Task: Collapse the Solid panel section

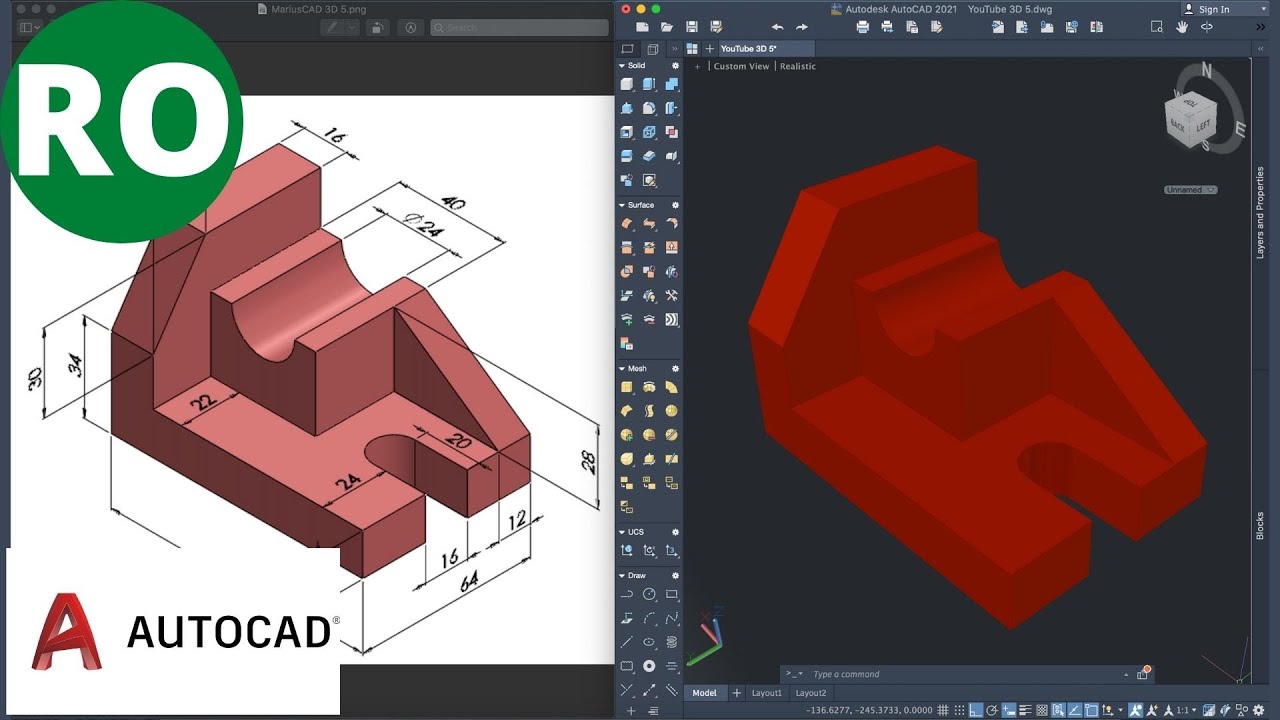Action: (x=622, y=66)
